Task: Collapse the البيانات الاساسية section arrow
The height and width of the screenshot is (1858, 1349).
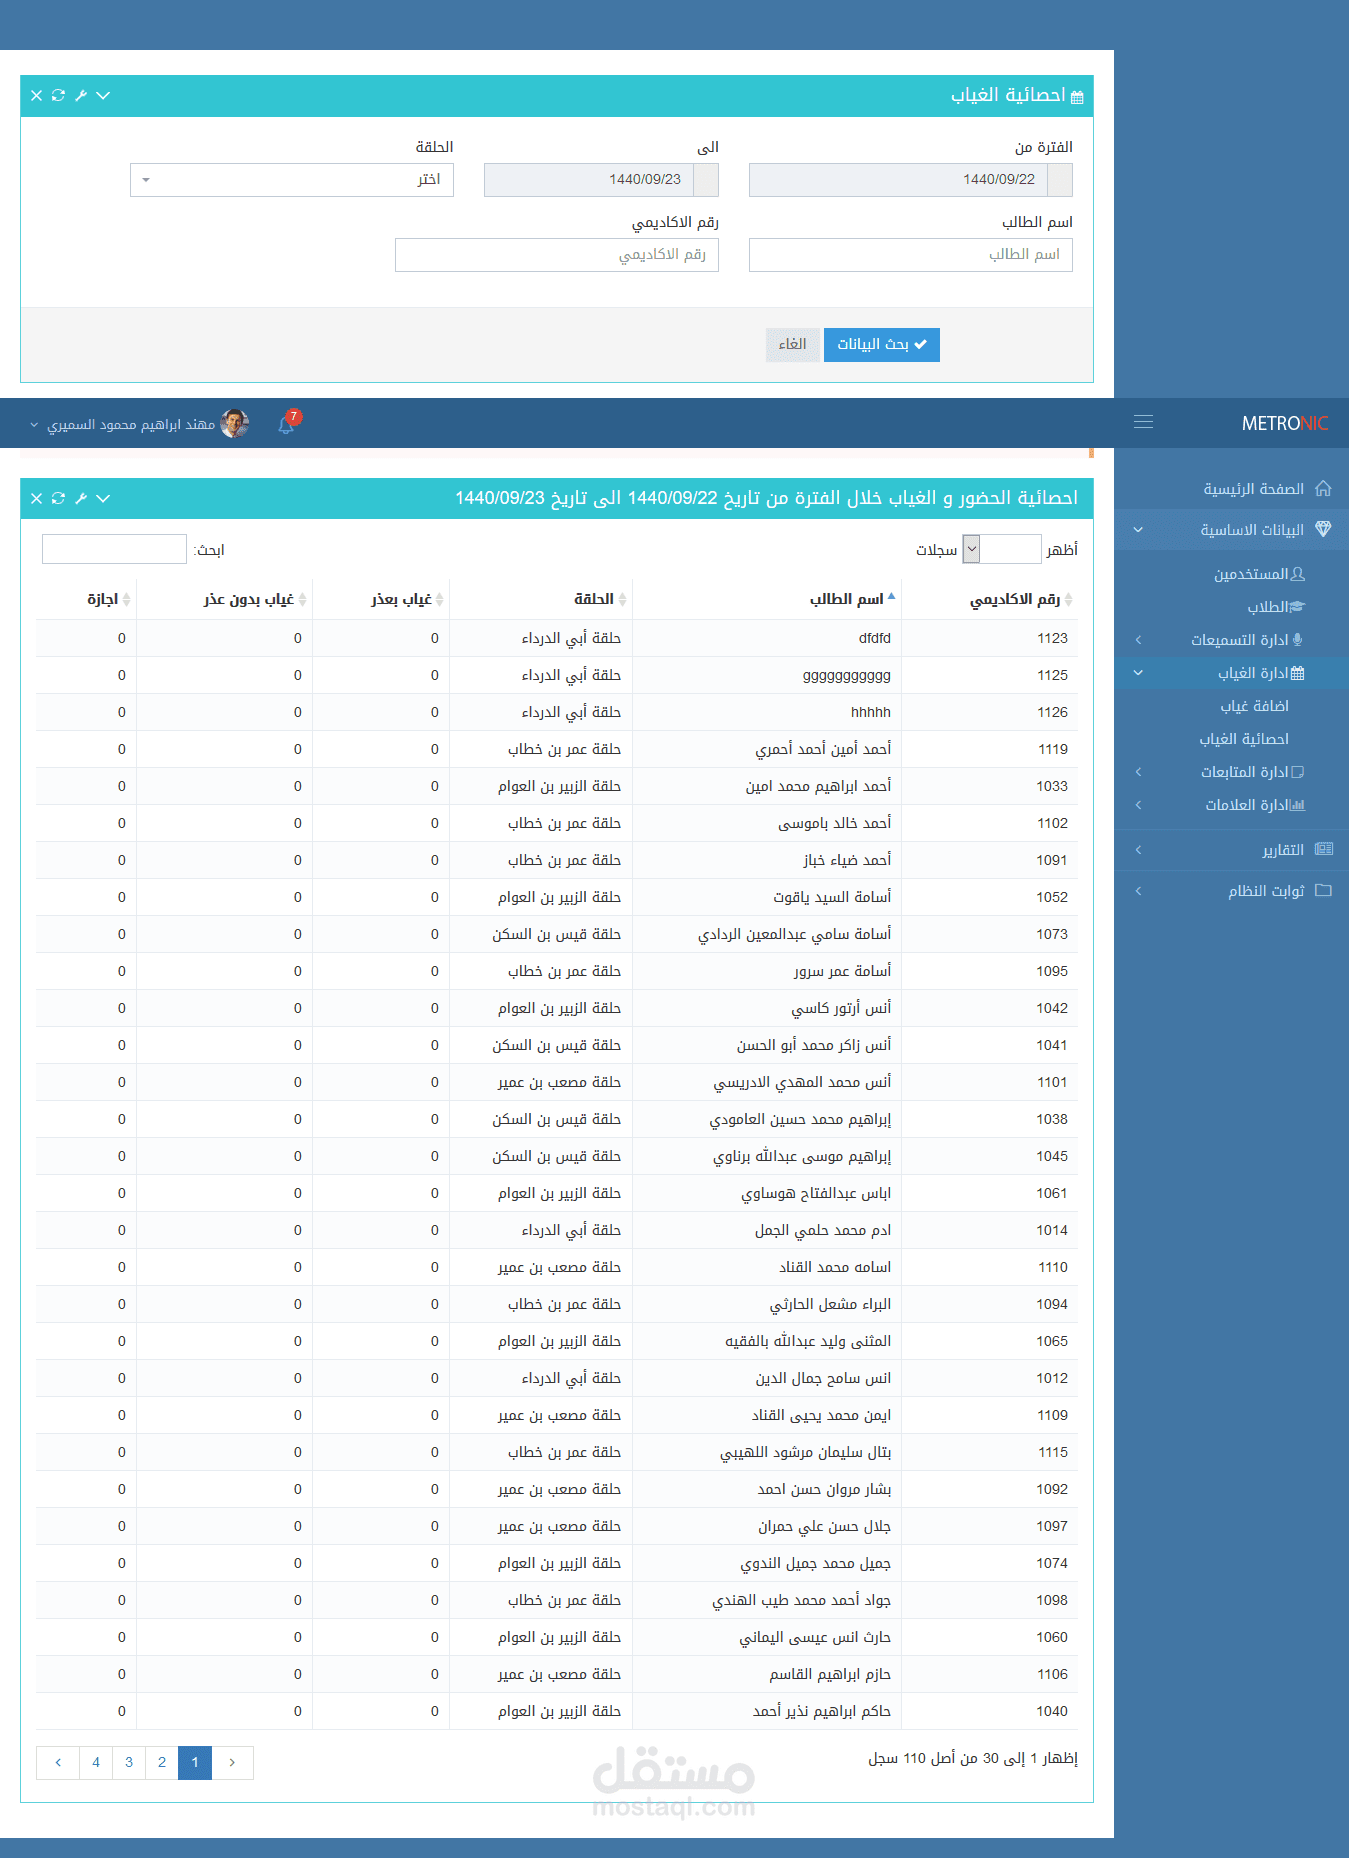Action: coord(1138,530)
